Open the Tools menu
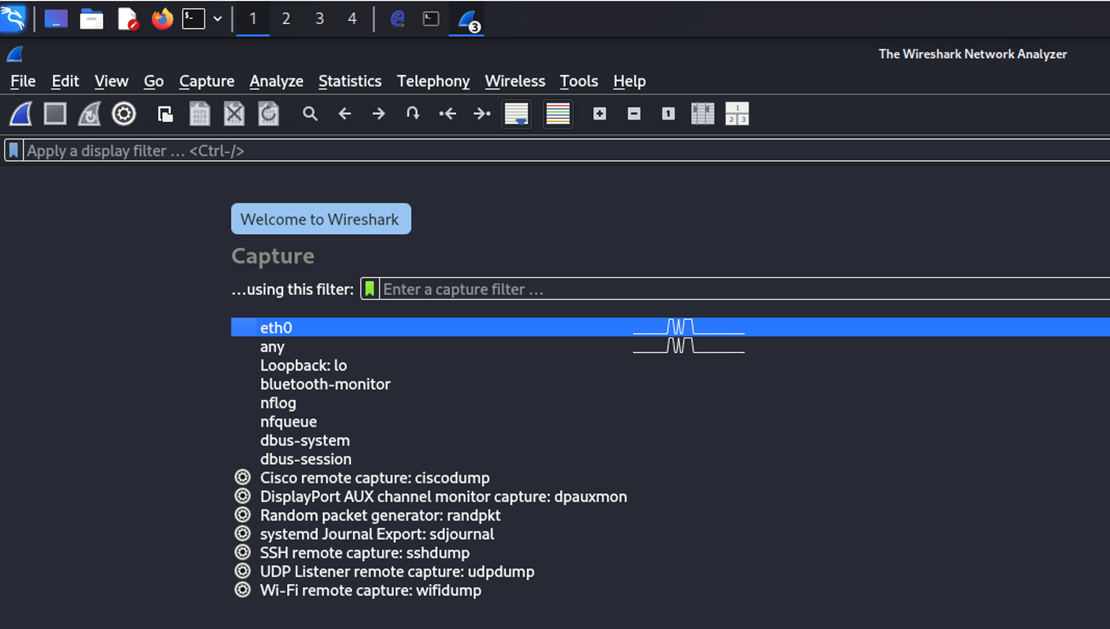Image resolution: width=1110 pixels, height=629 pixels. click(x=579, y=81)
